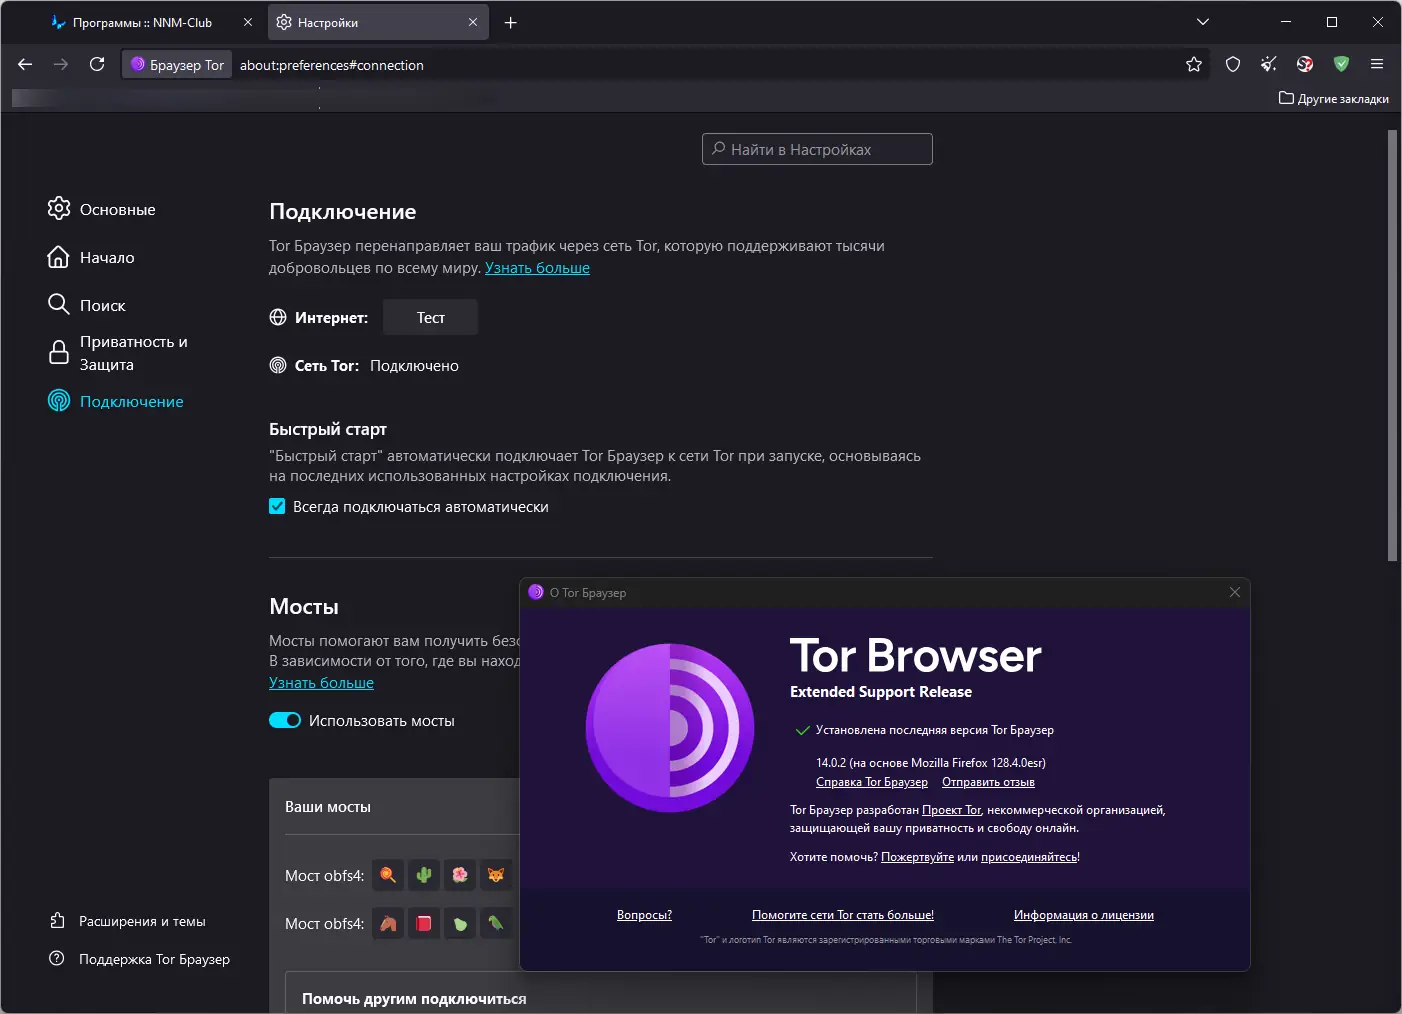Click the pink flower bridge emoji
This screenshot has width=1402, height=1014.
(460, 875)
